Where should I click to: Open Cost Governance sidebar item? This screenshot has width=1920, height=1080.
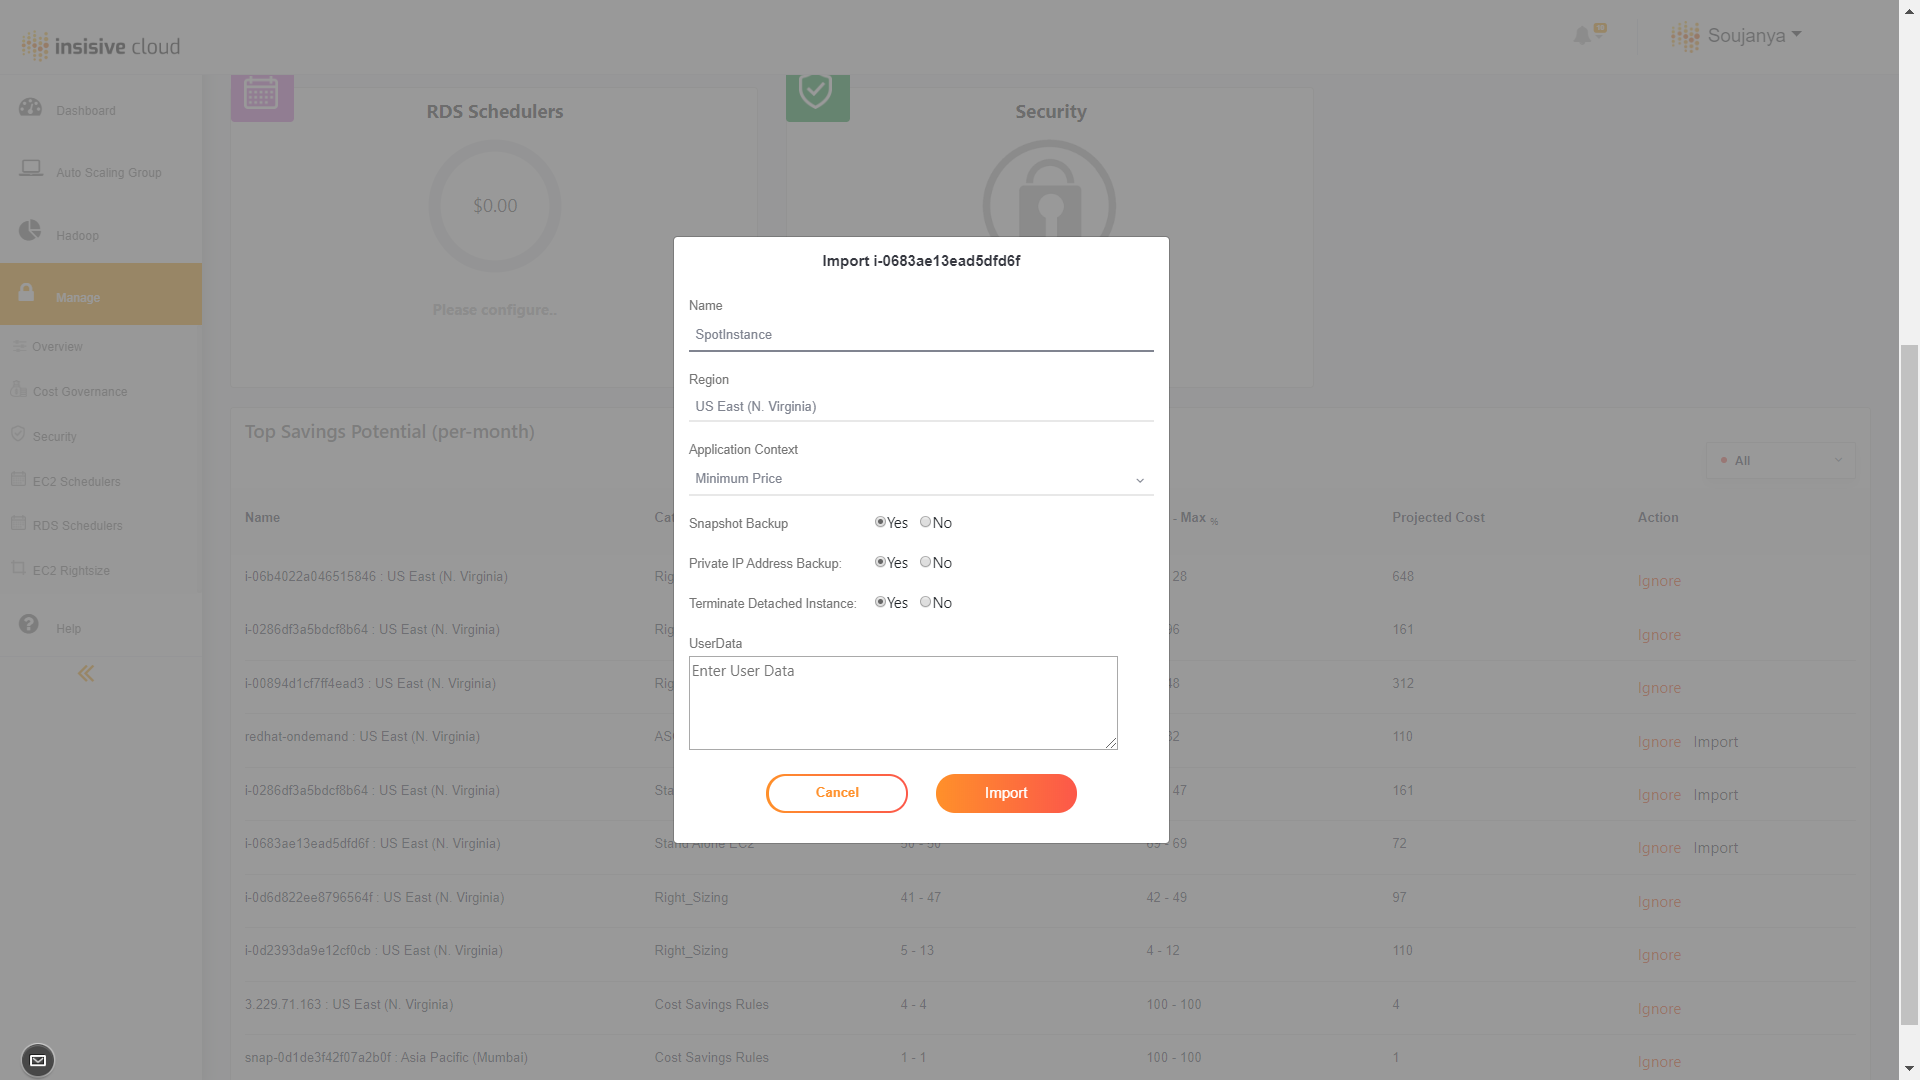(79, 392)
